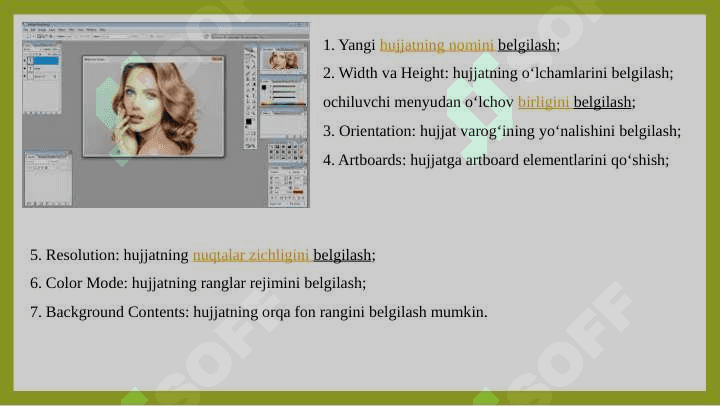Click the text "3. Orientation"
Image resolution: width=720 pixels, height=406 pixels.
[368, 131]
